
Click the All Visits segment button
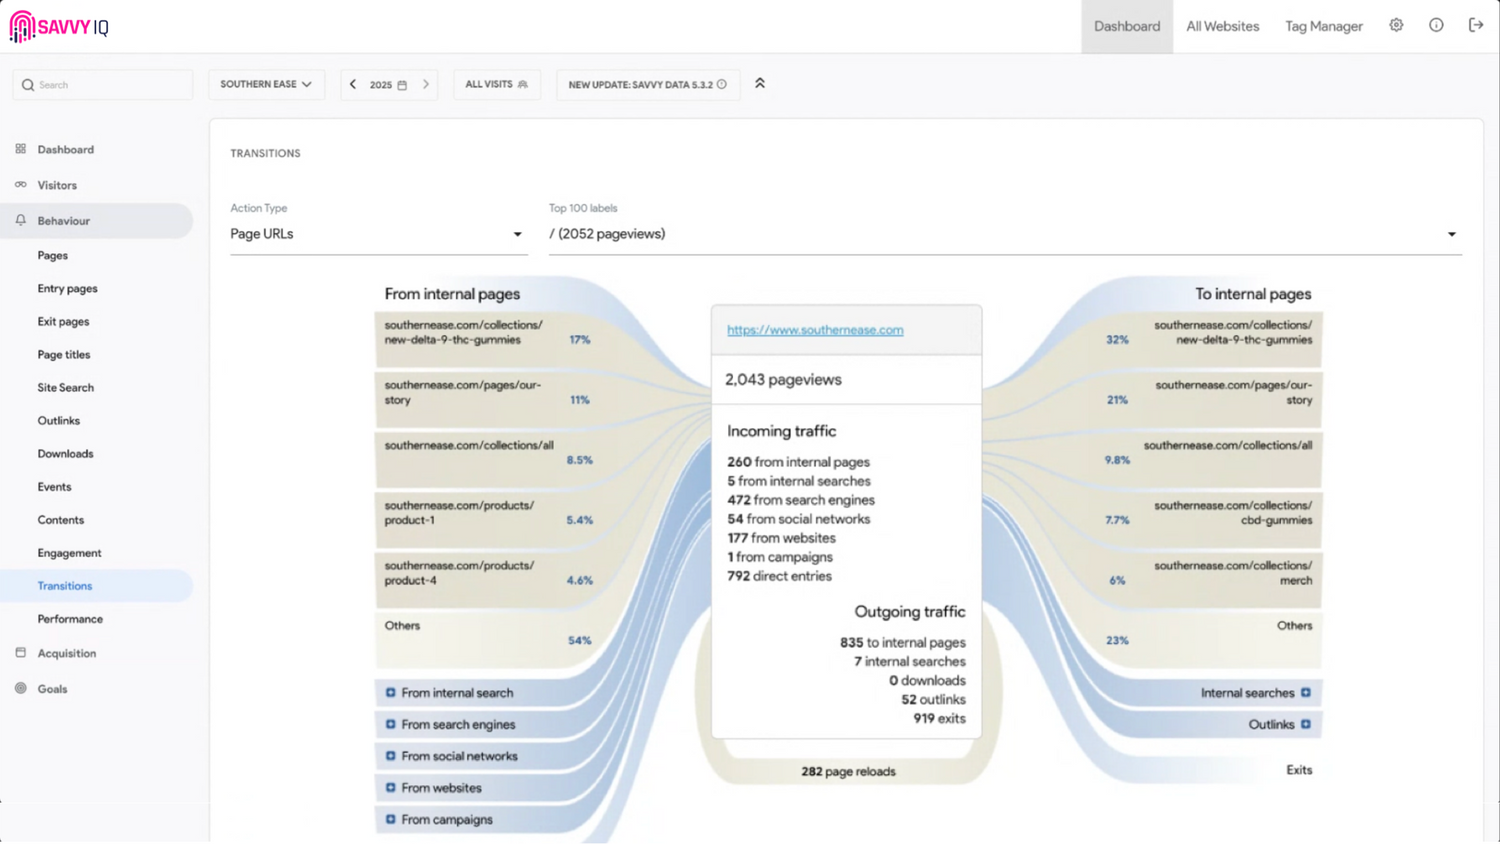(x=496, y=85)
